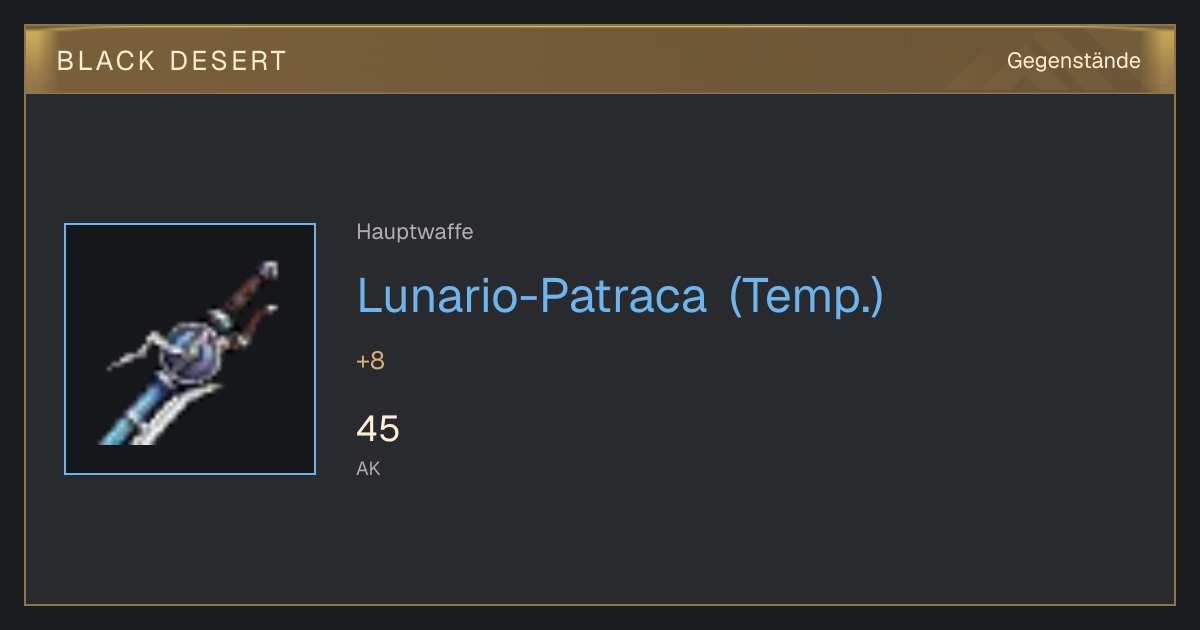Select the +8 enhancement level text
This screenshot has width=1200, height=630.
[370, 361]
